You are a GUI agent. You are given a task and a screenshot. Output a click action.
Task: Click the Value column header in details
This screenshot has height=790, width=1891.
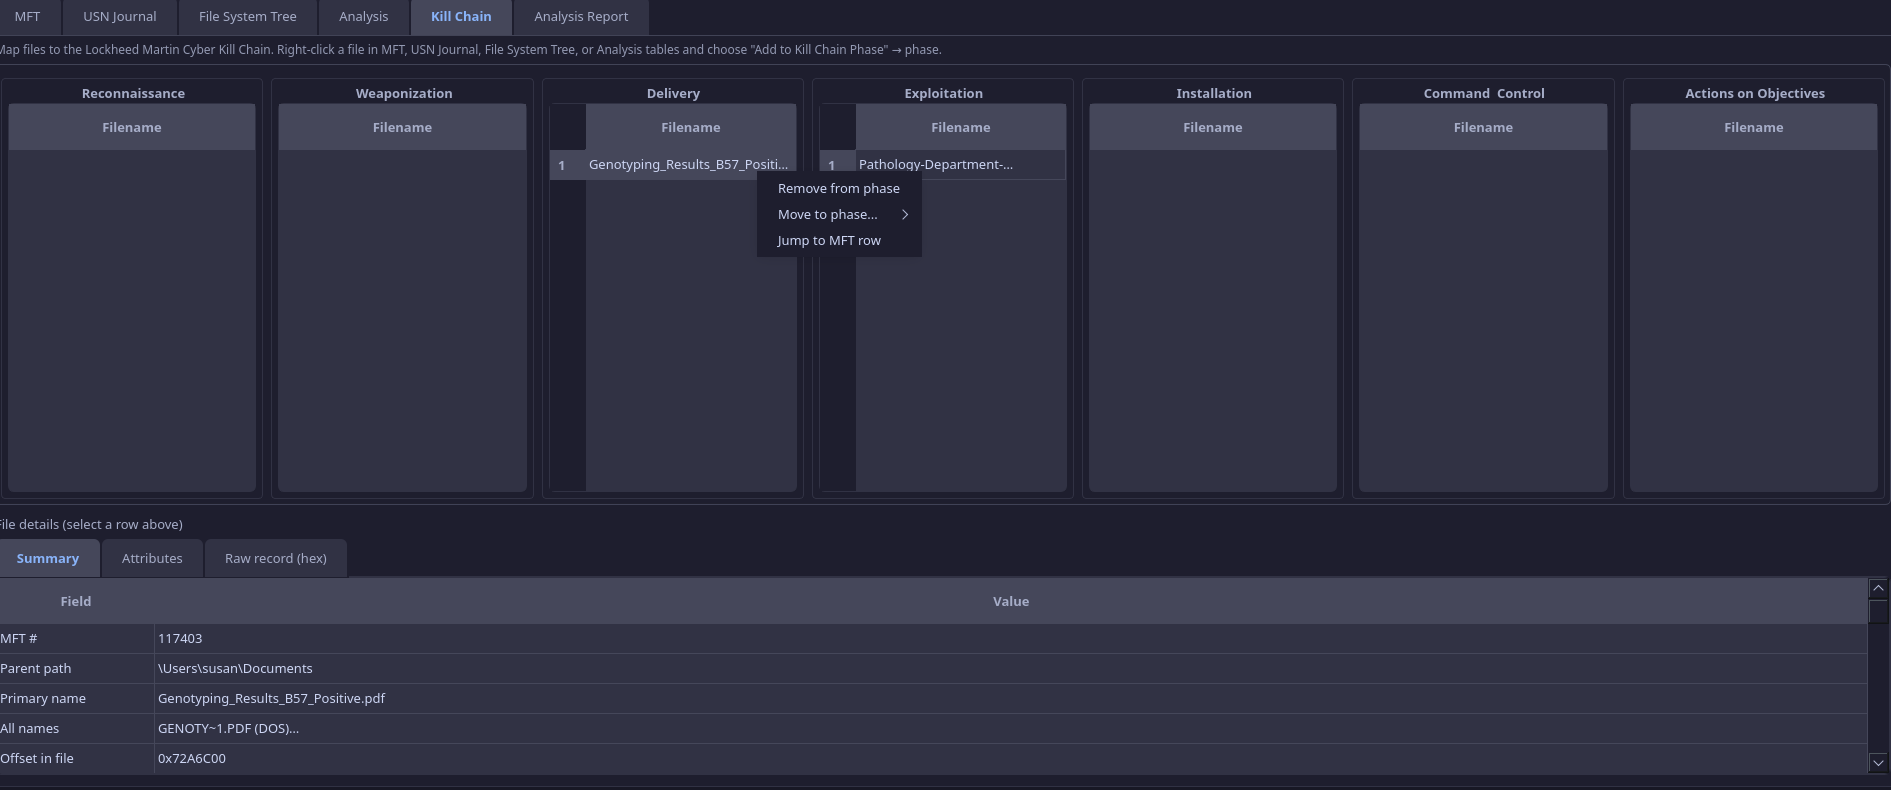[1010, 602]
